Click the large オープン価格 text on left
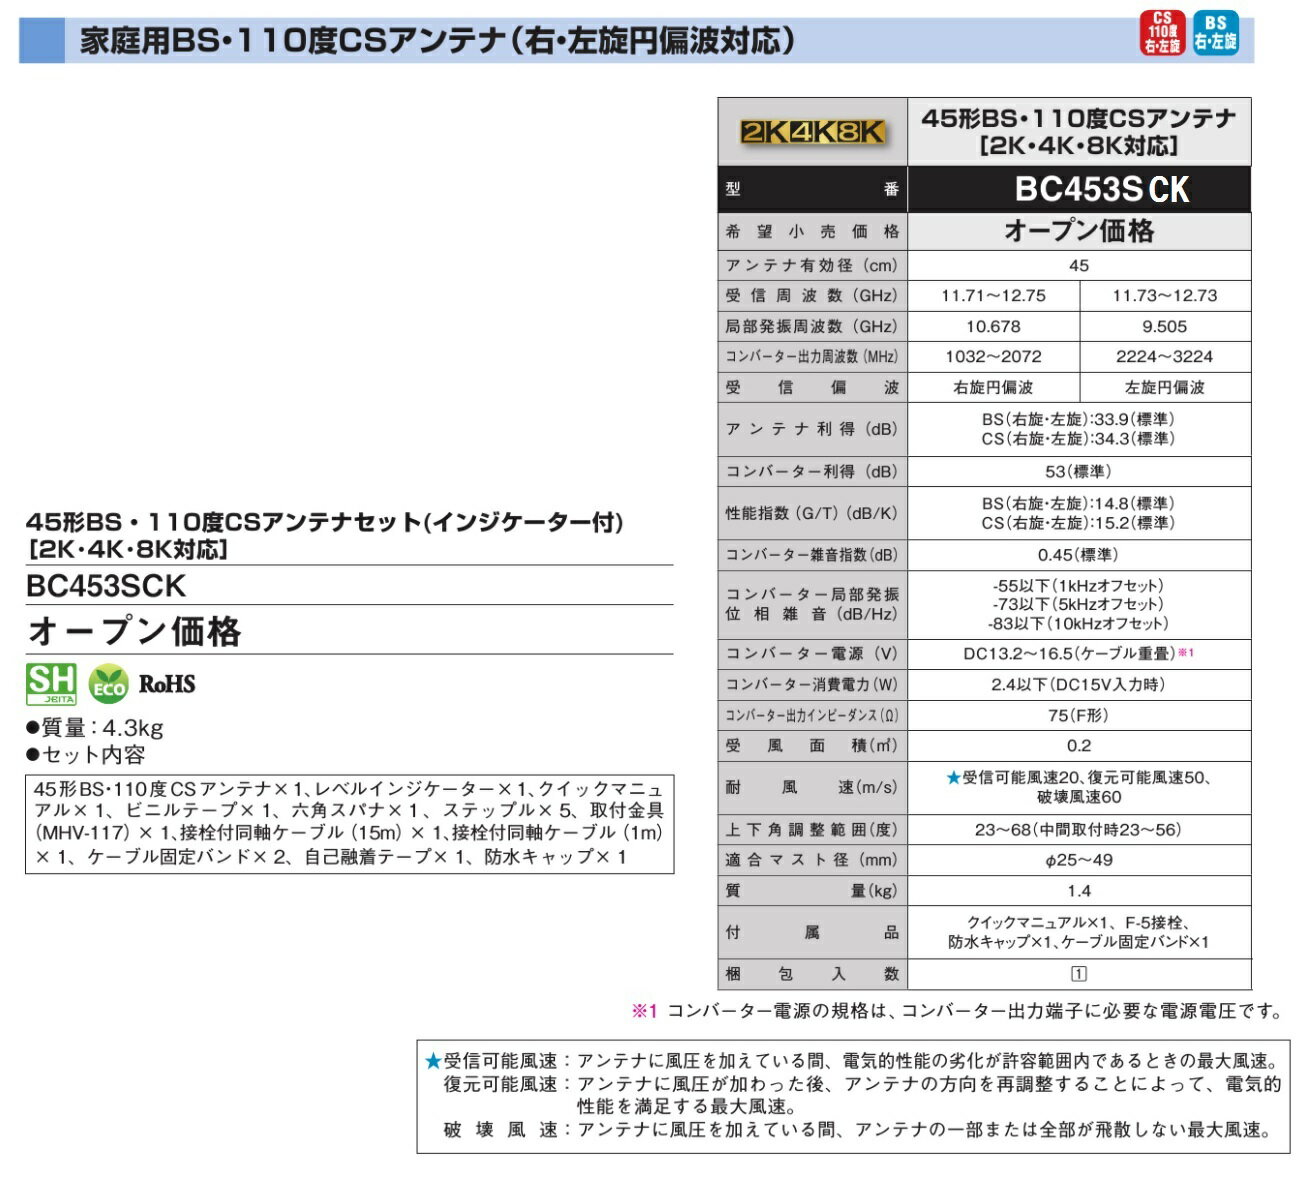The height and width of the screenshot is (1189, 1307). [x=135, y=632]
